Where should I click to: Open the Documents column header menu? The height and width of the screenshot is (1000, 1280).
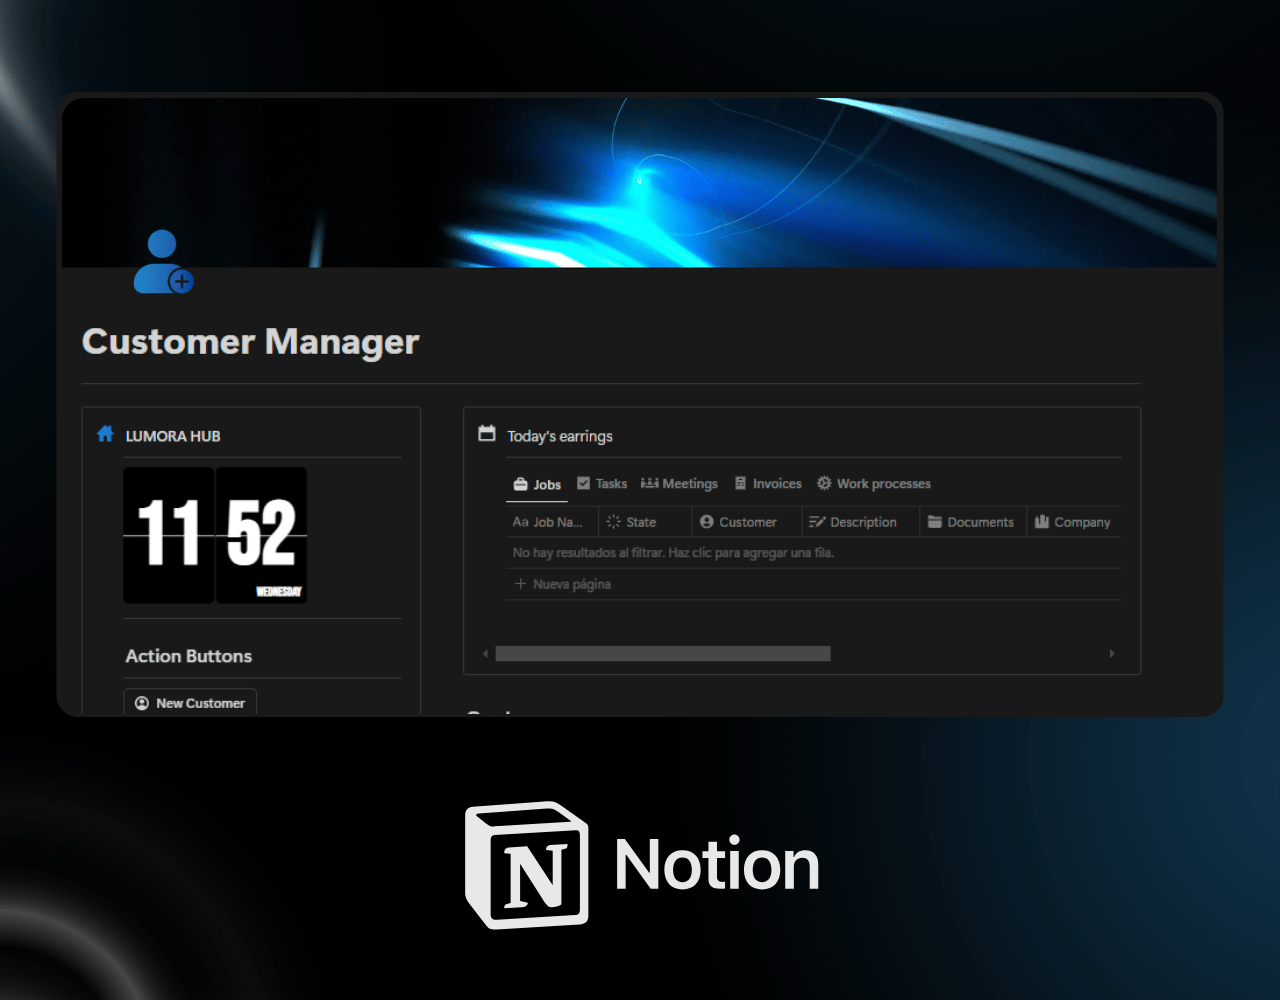pyautogui.click(x=973, y=522)
